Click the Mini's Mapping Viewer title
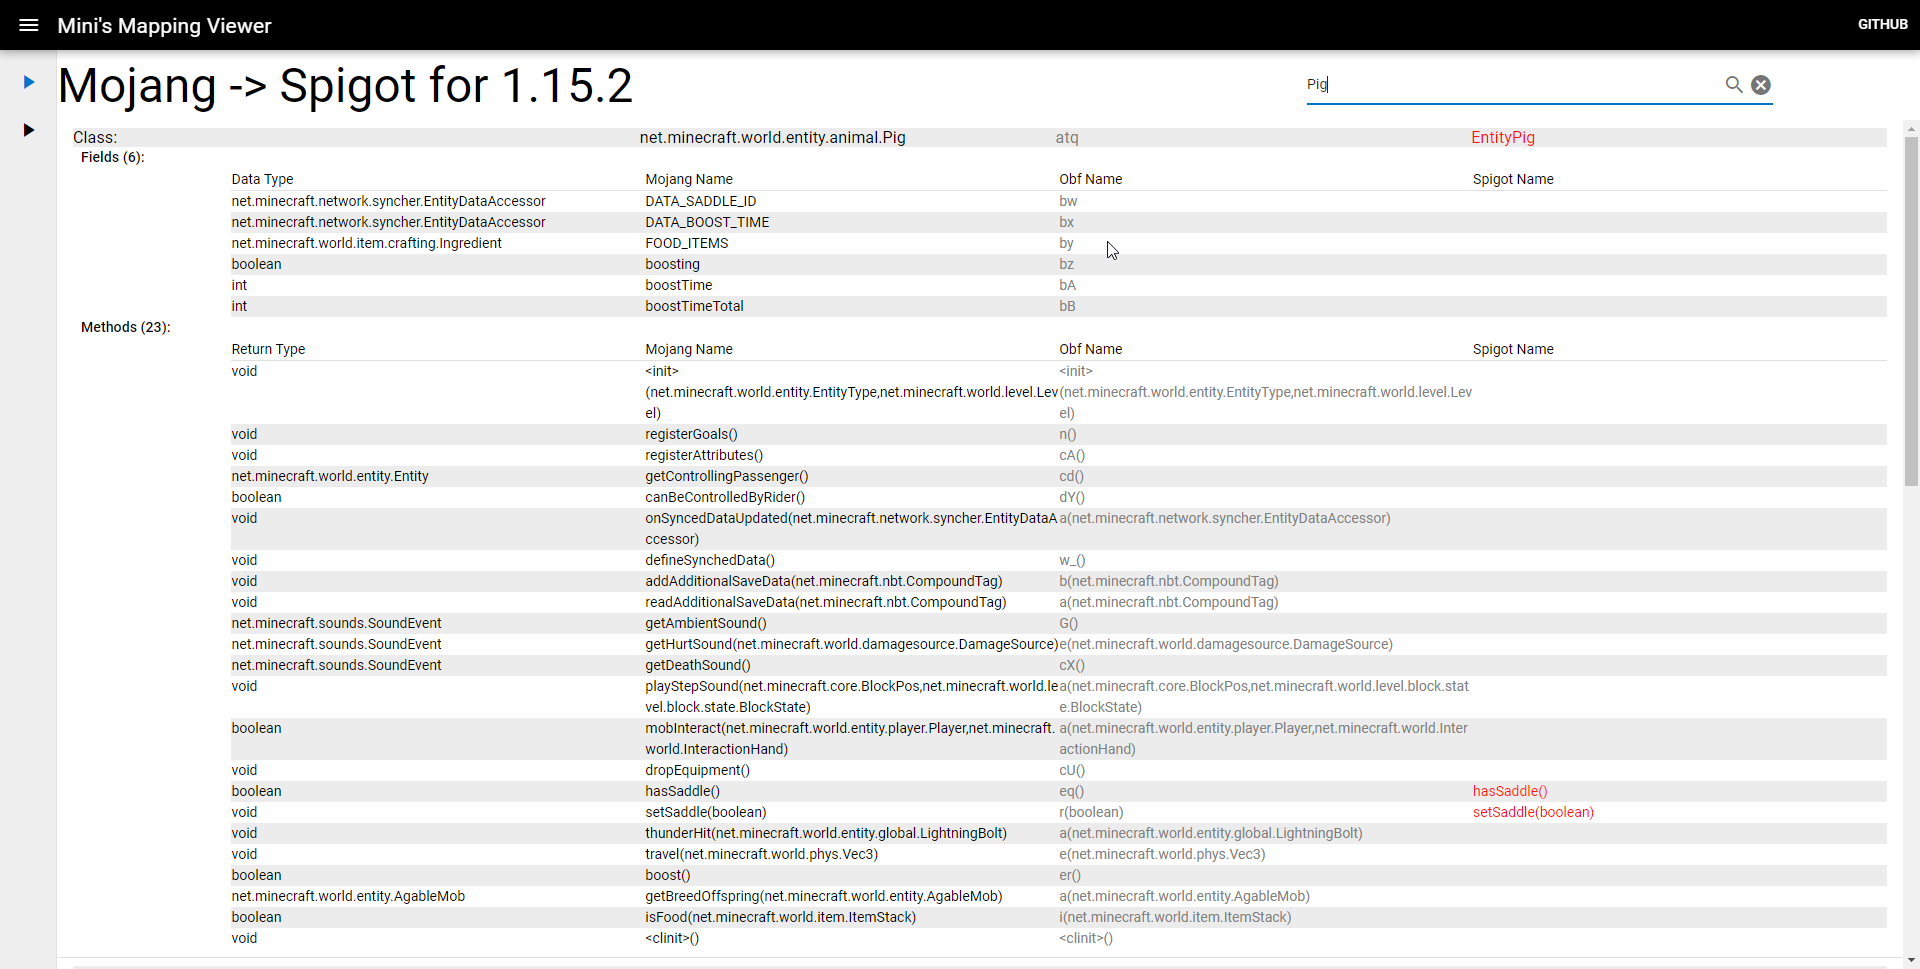Viewport: 1920px width, 969px height. (164, 25)
